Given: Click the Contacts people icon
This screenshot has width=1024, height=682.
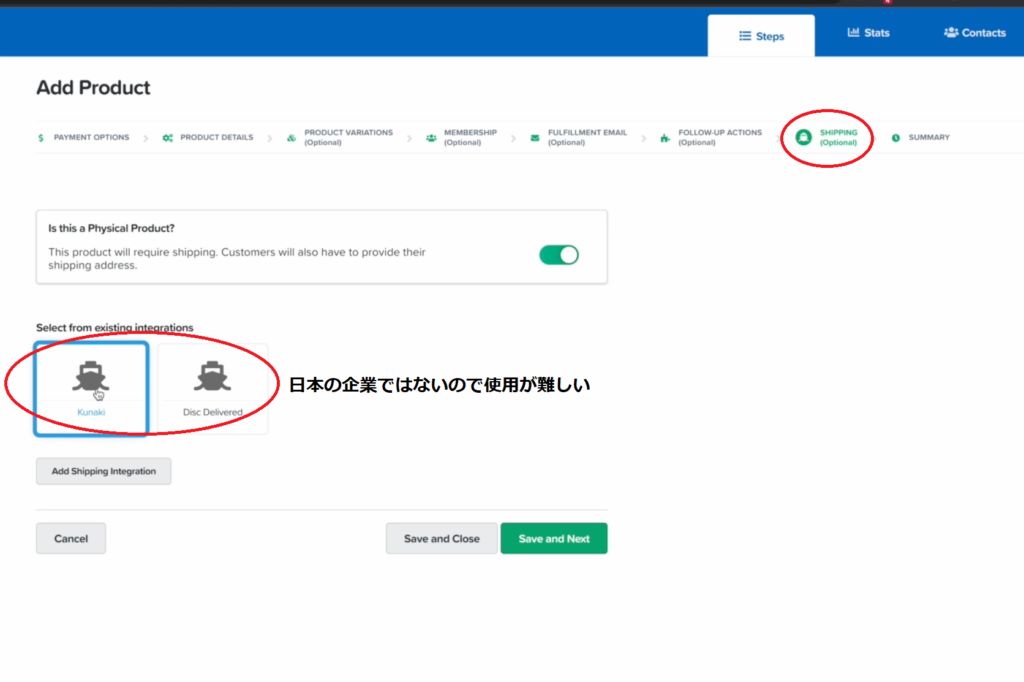Looking at the screenshot, I should [951, 32].
